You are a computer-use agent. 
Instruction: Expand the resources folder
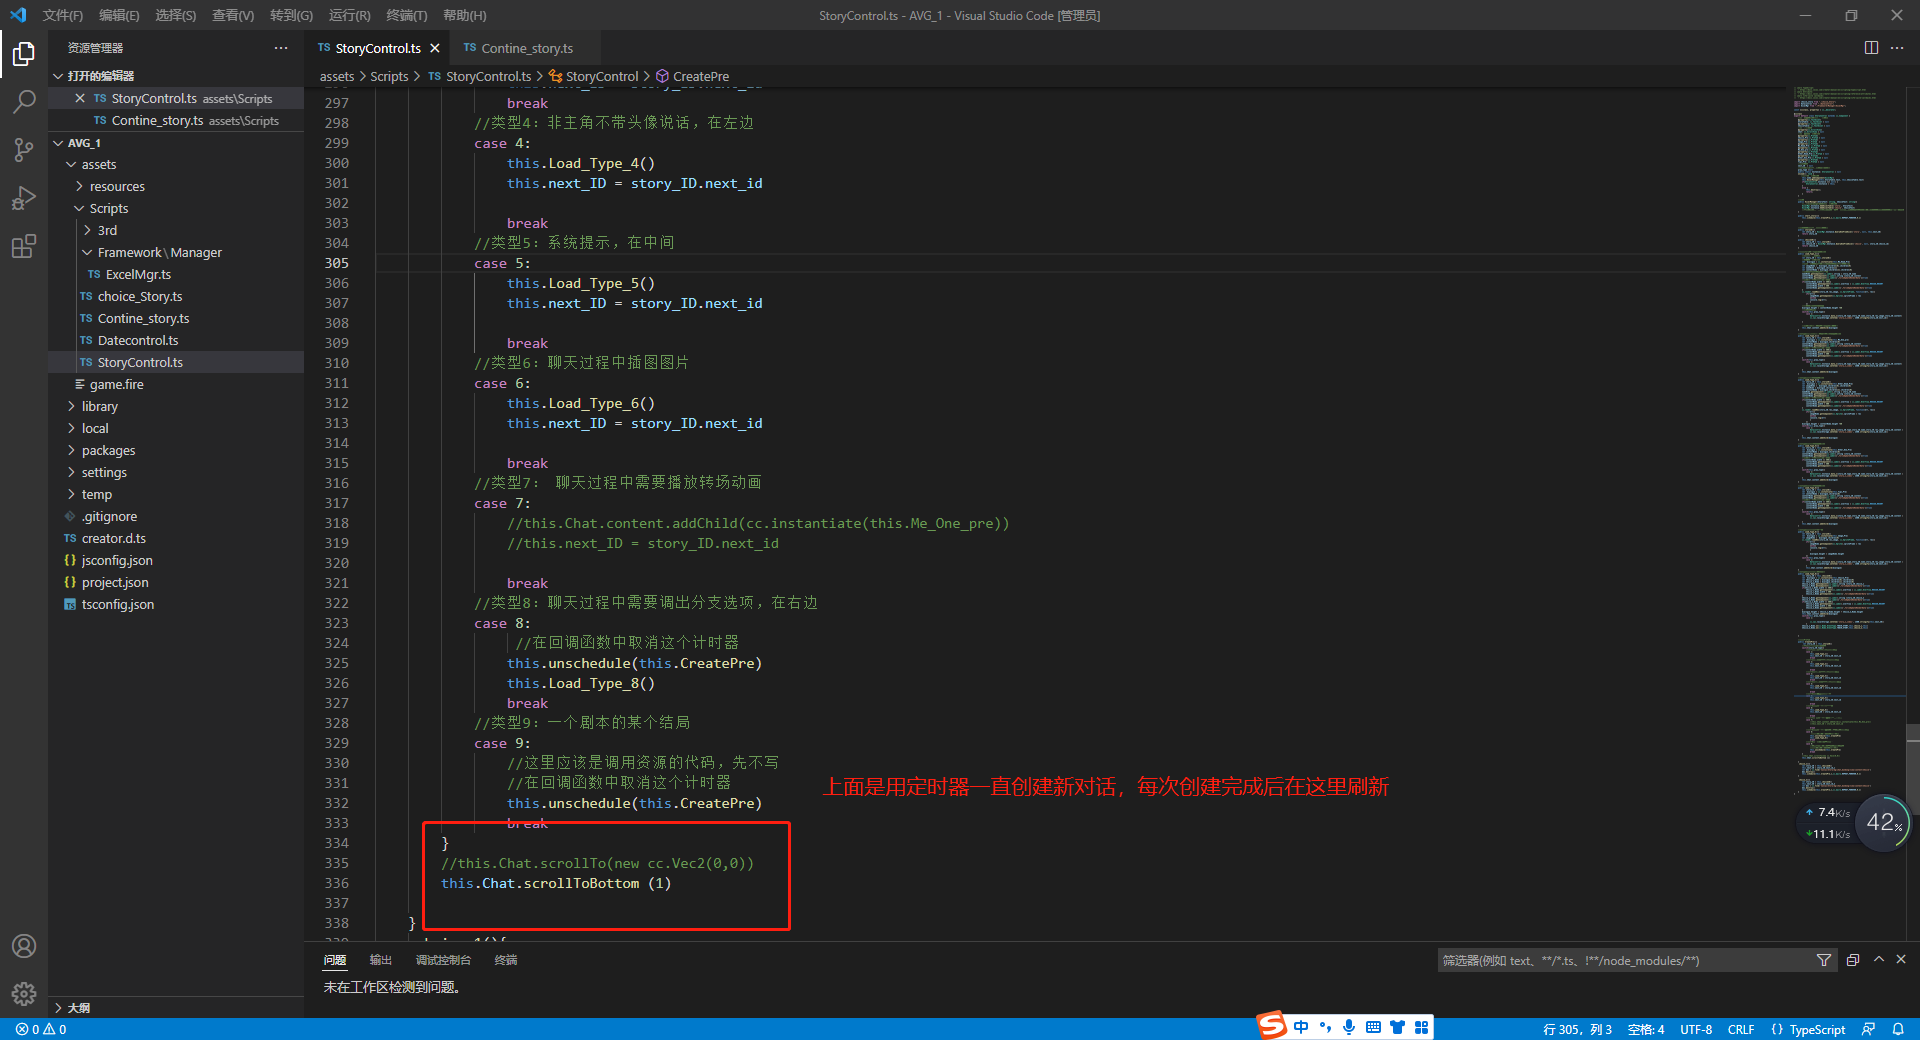pos(79,187)
